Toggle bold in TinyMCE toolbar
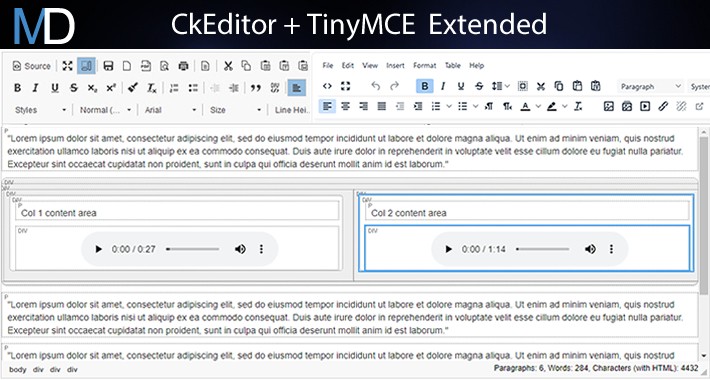710x380 pixels. pos(425,86)
